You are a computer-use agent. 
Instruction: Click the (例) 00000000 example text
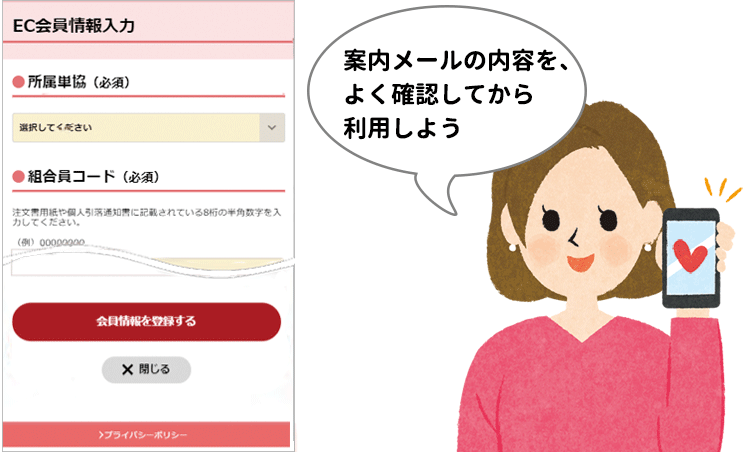point(51,243)
